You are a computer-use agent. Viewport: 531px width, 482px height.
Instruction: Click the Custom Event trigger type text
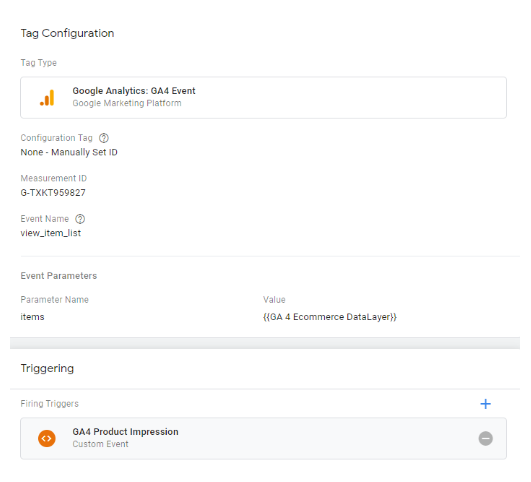tap(101, 444)
